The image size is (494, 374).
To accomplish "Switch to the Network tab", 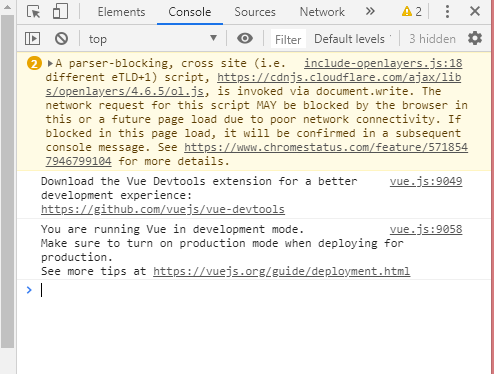I will coord(322,12).
